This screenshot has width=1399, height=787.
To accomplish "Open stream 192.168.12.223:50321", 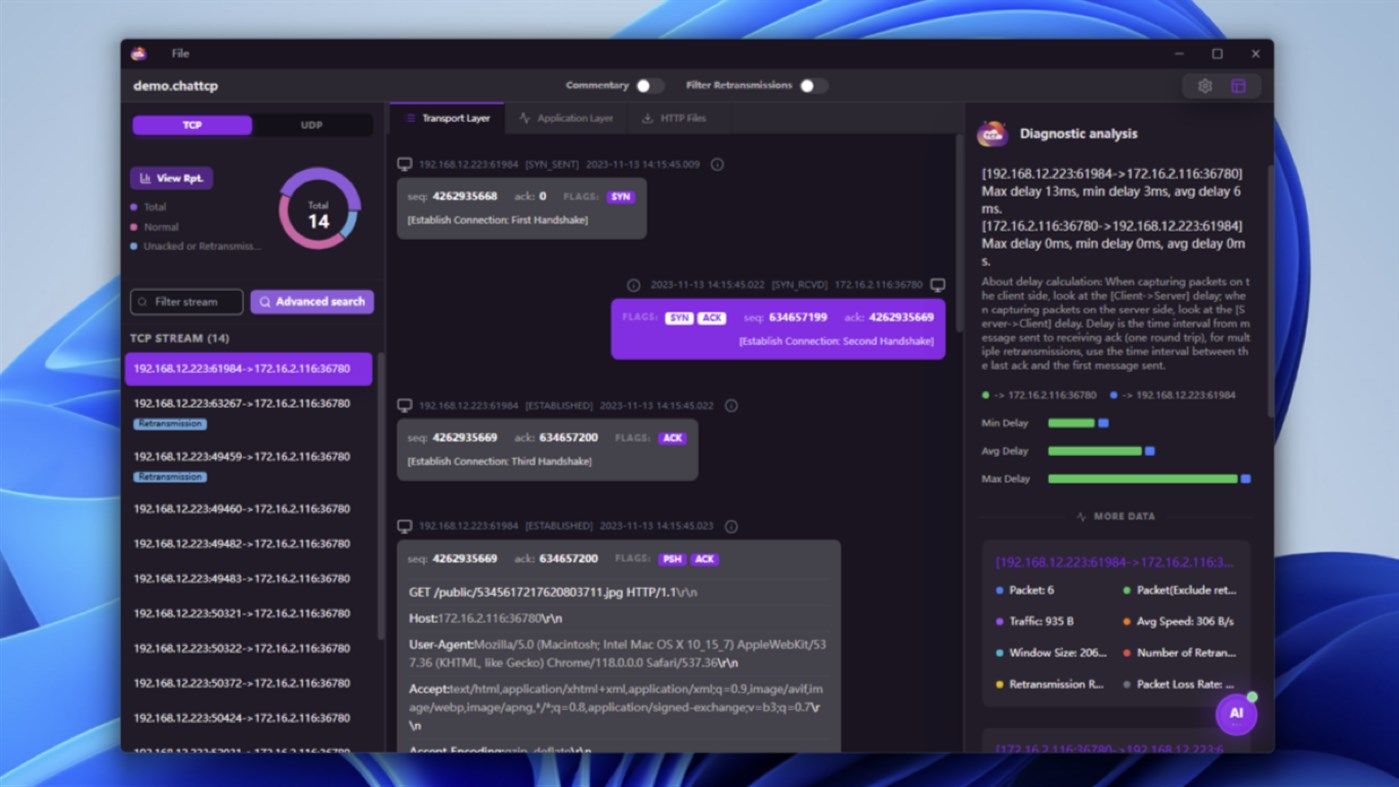I will point(248,614).
